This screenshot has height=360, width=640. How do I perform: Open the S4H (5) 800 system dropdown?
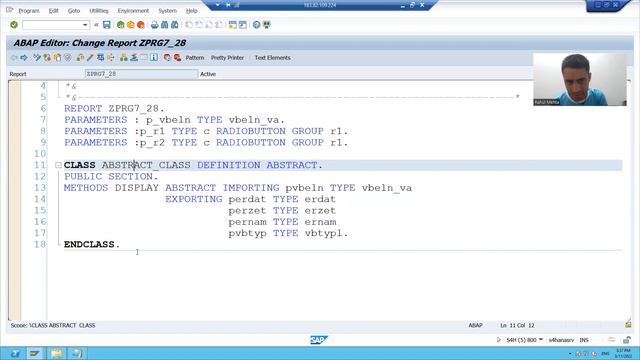point(524,340)
